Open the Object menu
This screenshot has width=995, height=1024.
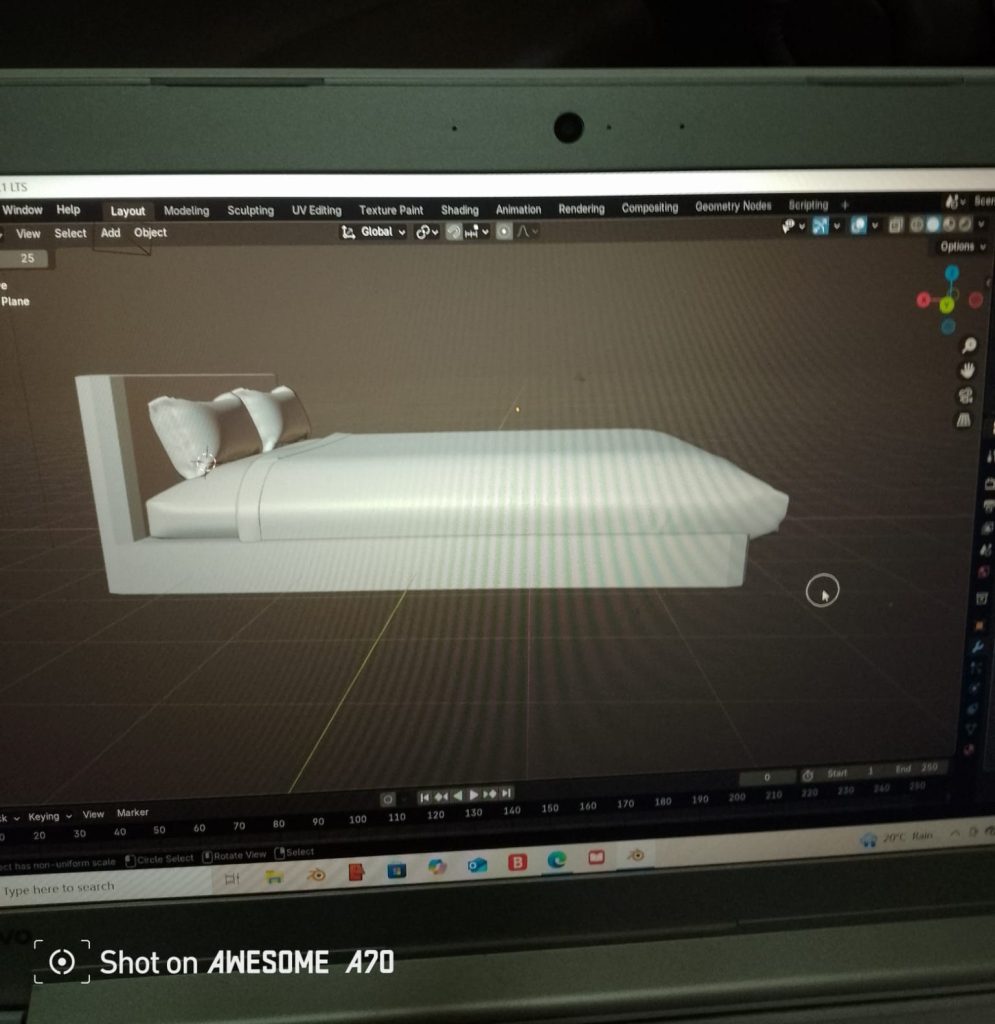[x=150, y=233]
